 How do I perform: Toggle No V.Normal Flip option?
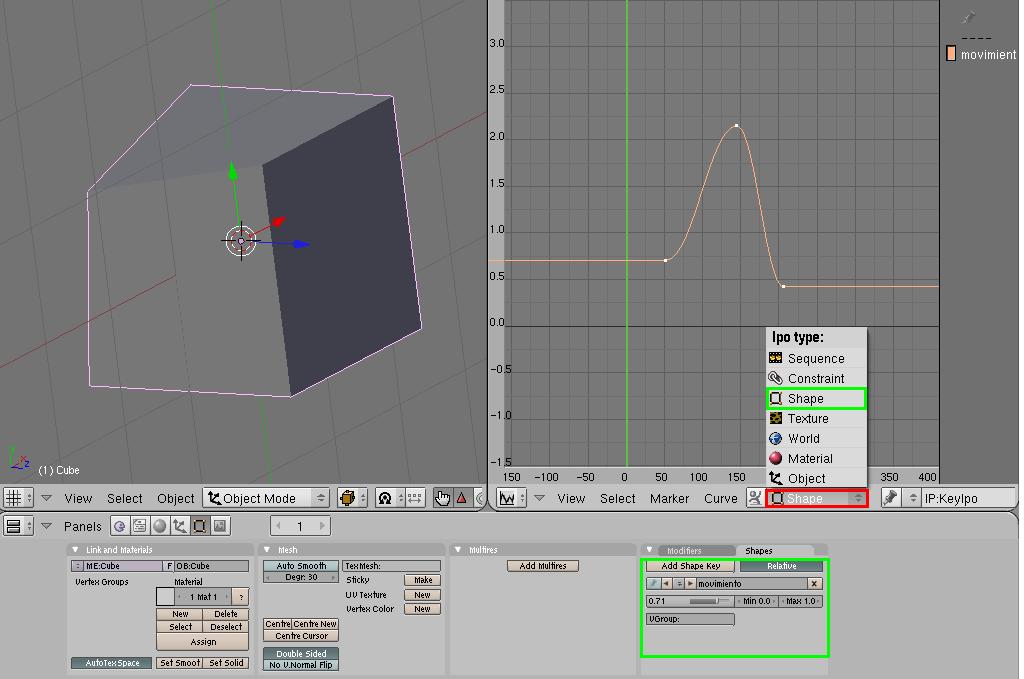(301, 665)
